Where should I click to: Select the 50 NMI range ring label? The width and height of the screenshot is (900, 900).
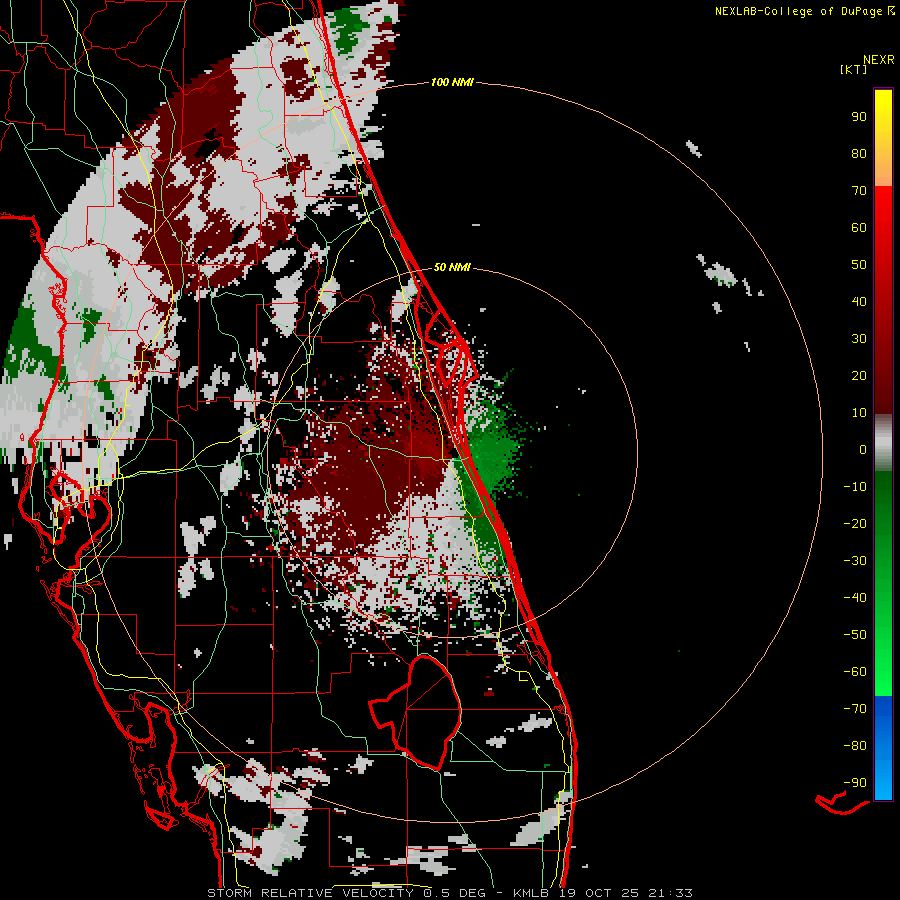pyautogui.click(x=452, y=267)
